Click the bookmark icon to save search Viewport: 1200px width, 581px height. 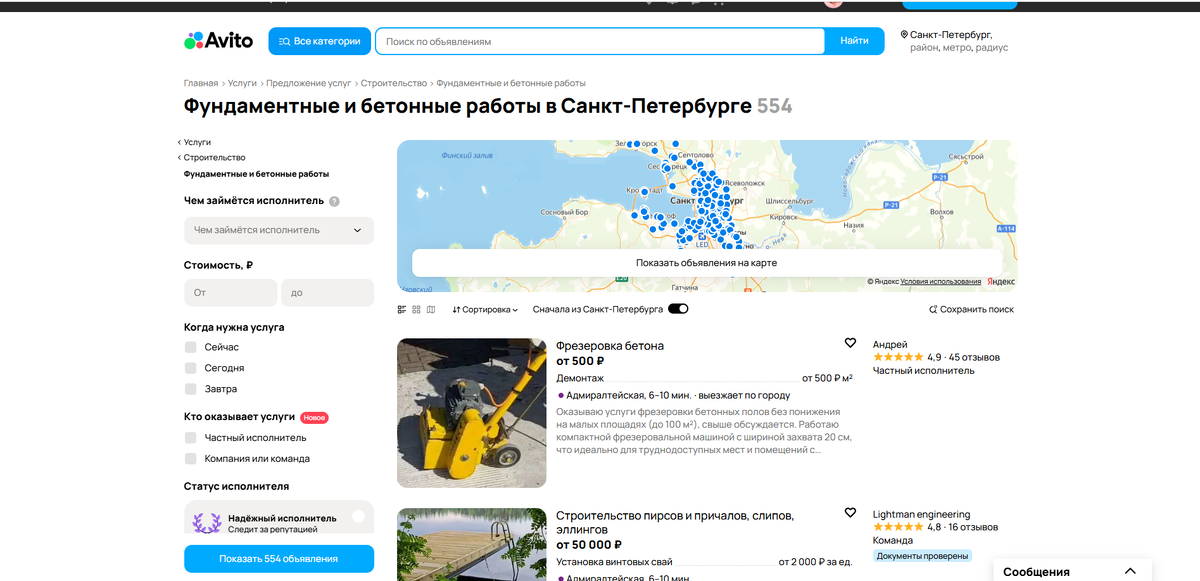pos(934,309)
